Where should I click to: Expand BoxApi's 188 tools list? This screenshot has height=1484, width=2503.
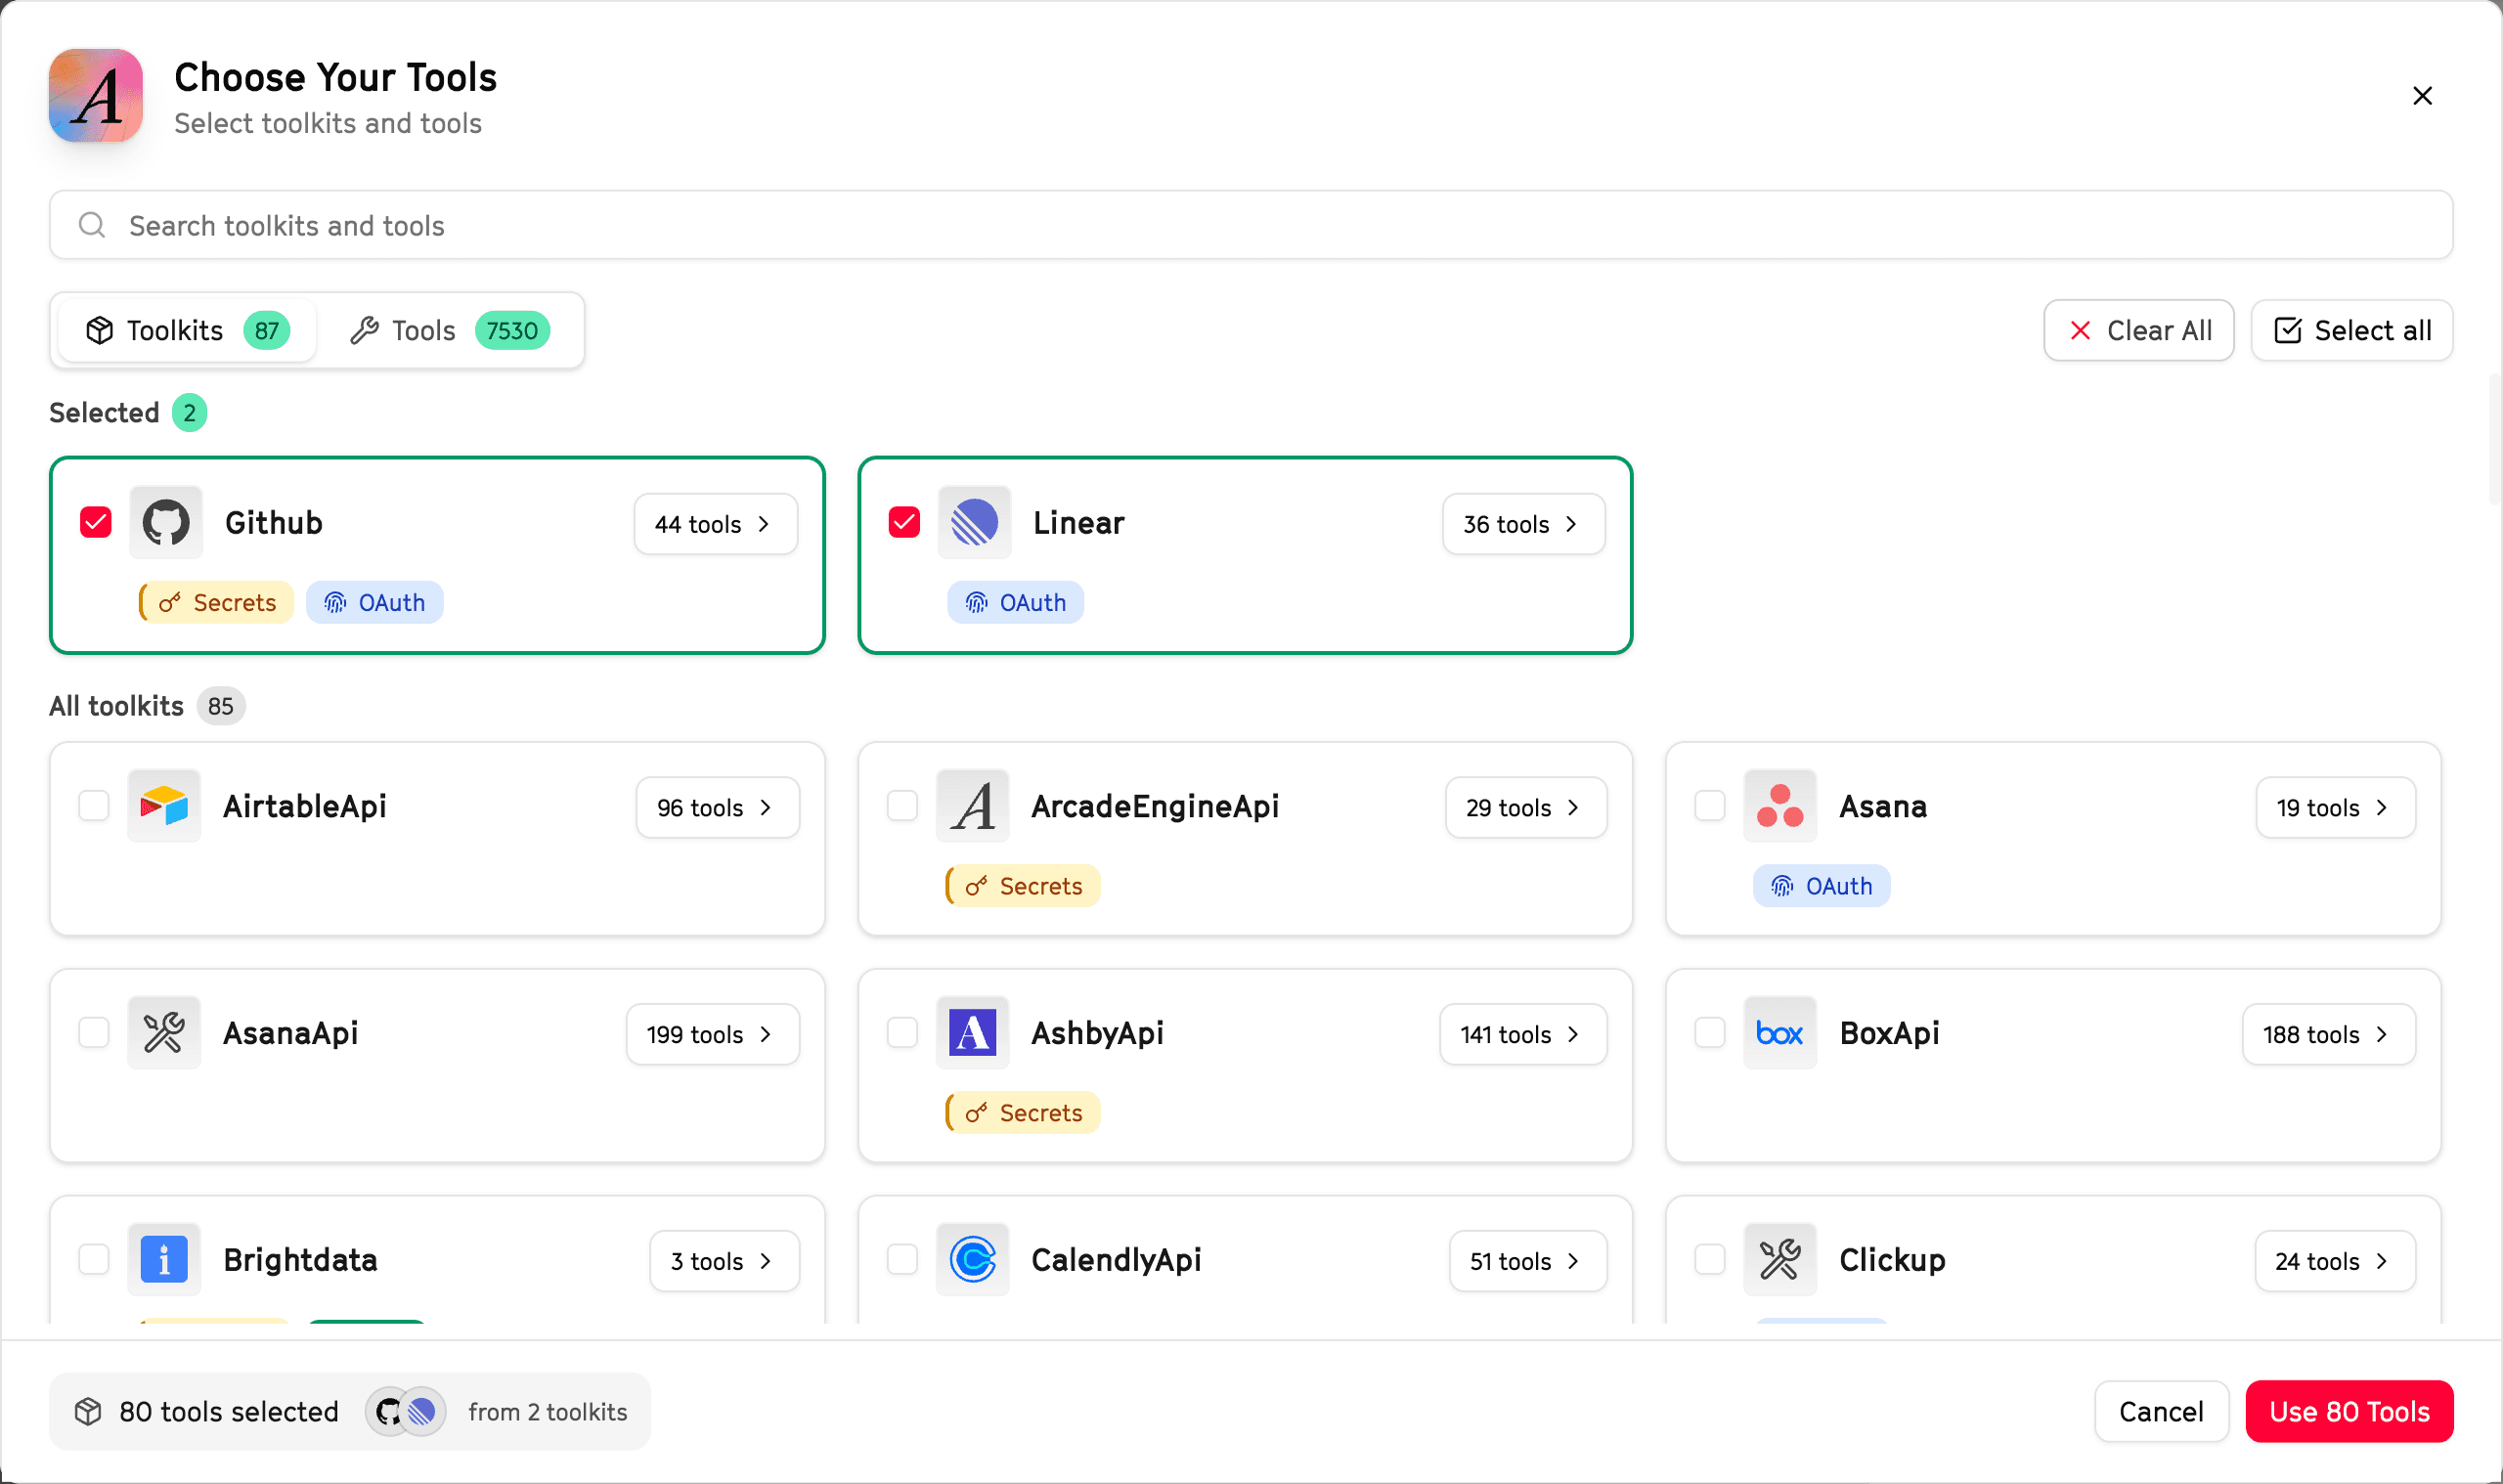[x=2328, y=1034]
